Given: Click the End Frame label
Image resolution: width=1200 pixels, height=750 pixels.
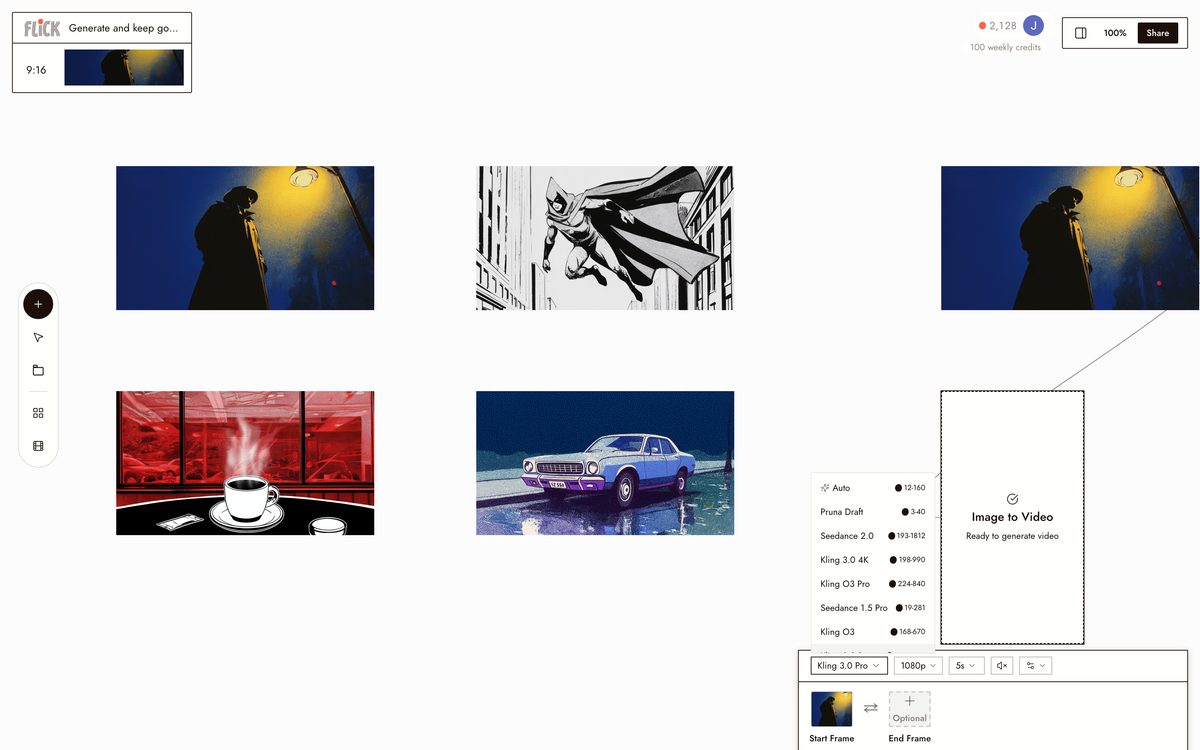Looking at the screenshot, I should [x=909, y=738].
